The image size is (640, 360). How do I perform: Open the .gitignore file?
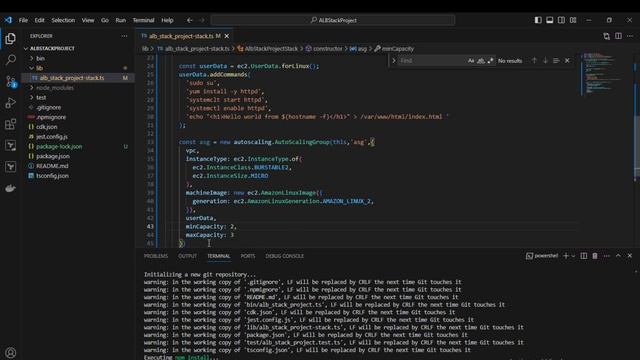coord(49,107)
